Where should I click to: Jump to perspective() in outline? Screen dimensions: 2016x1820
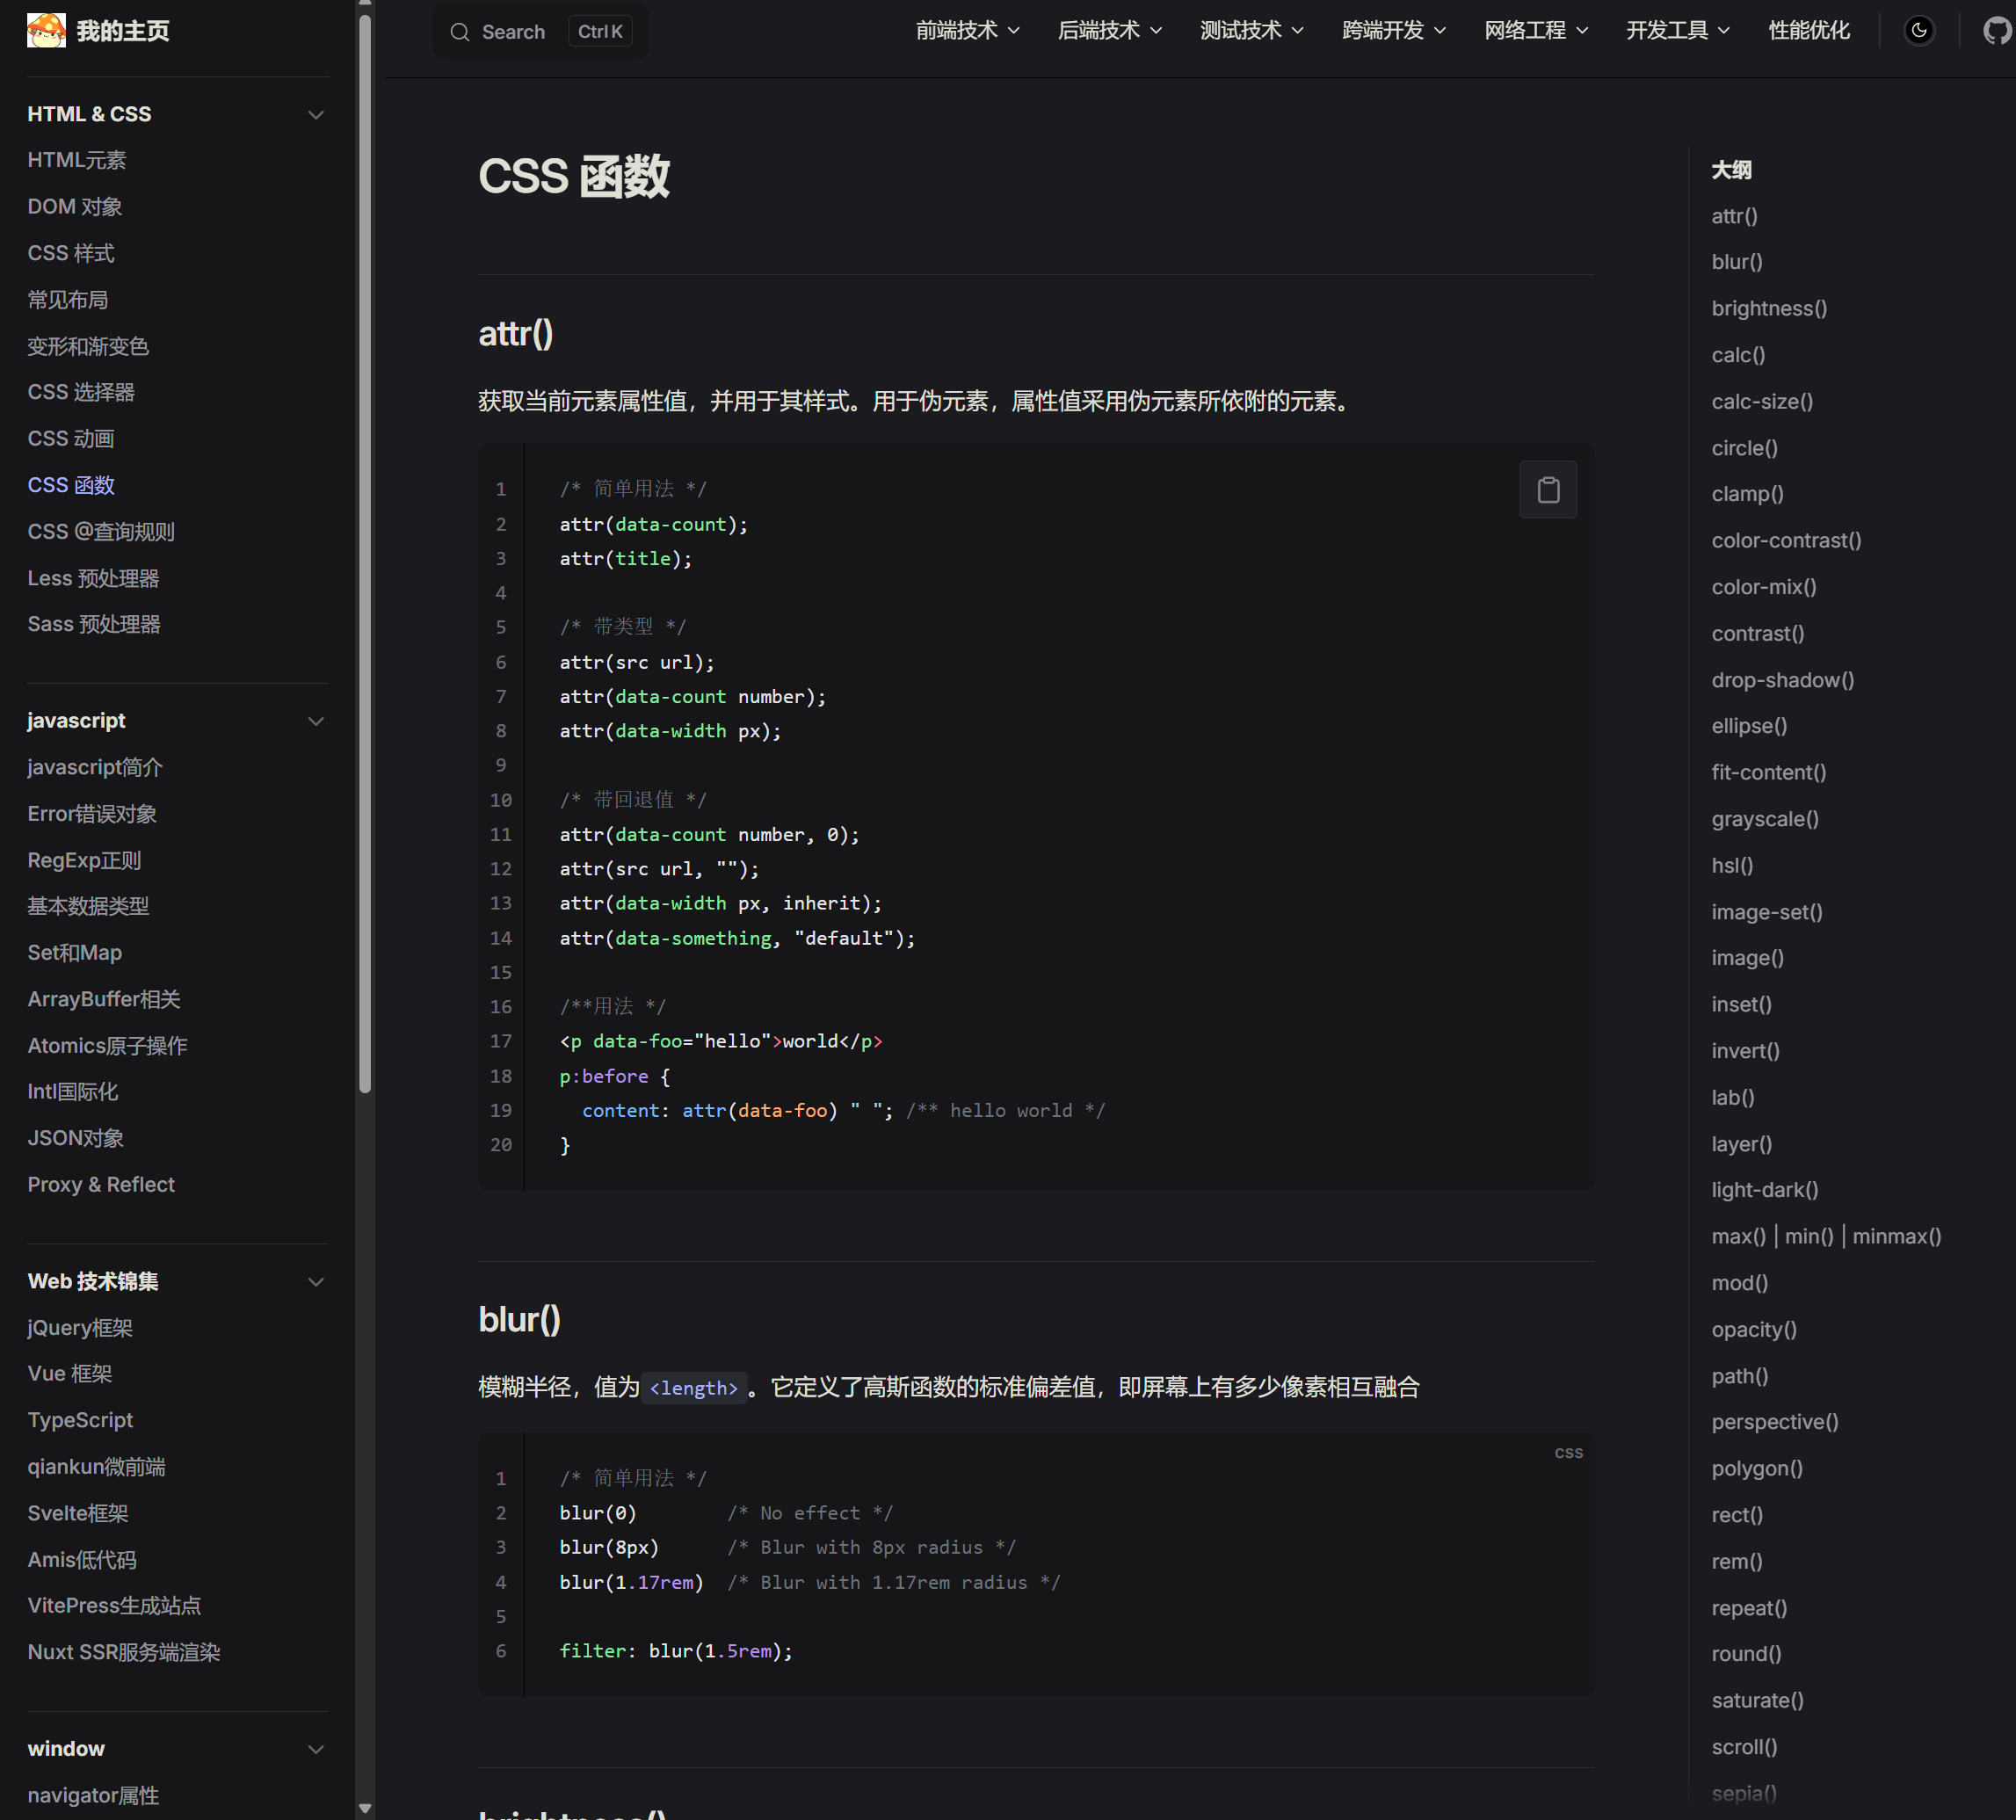(1775, 1422)
